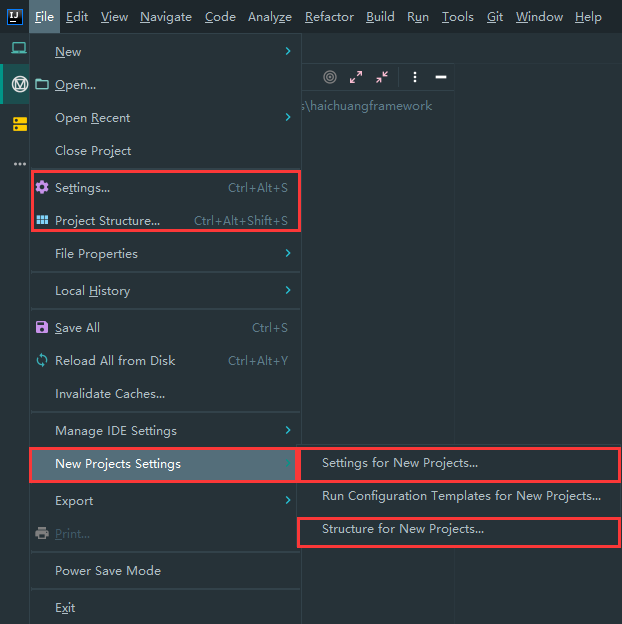Click the yellow structure sidebar icon
622x624 pixels.
19,124
